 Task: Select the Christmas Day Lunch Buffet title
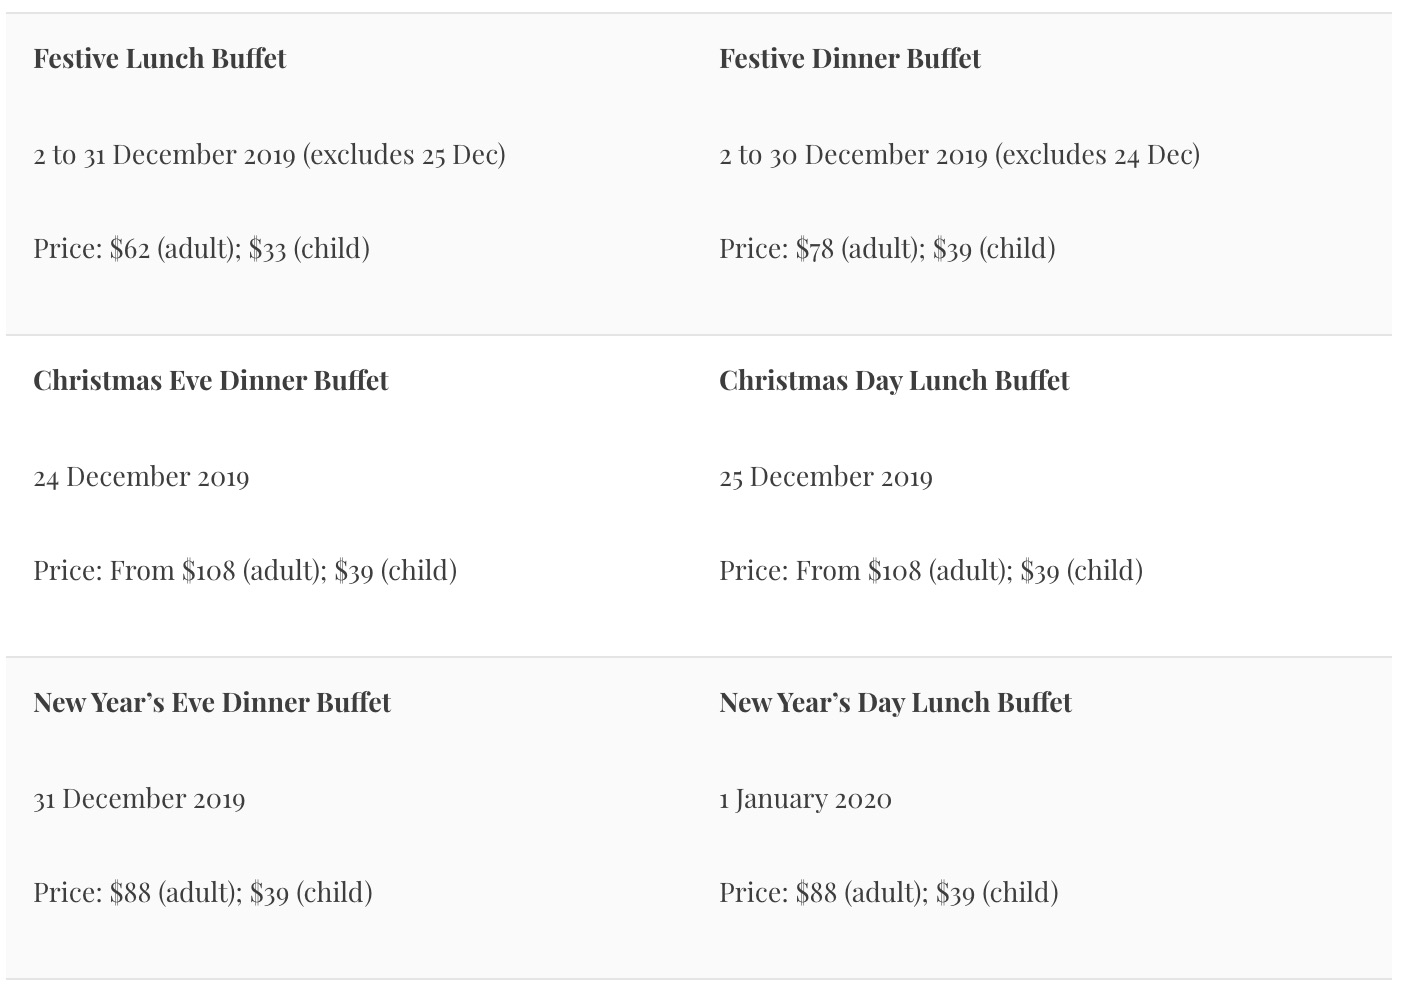coord(893,380)
